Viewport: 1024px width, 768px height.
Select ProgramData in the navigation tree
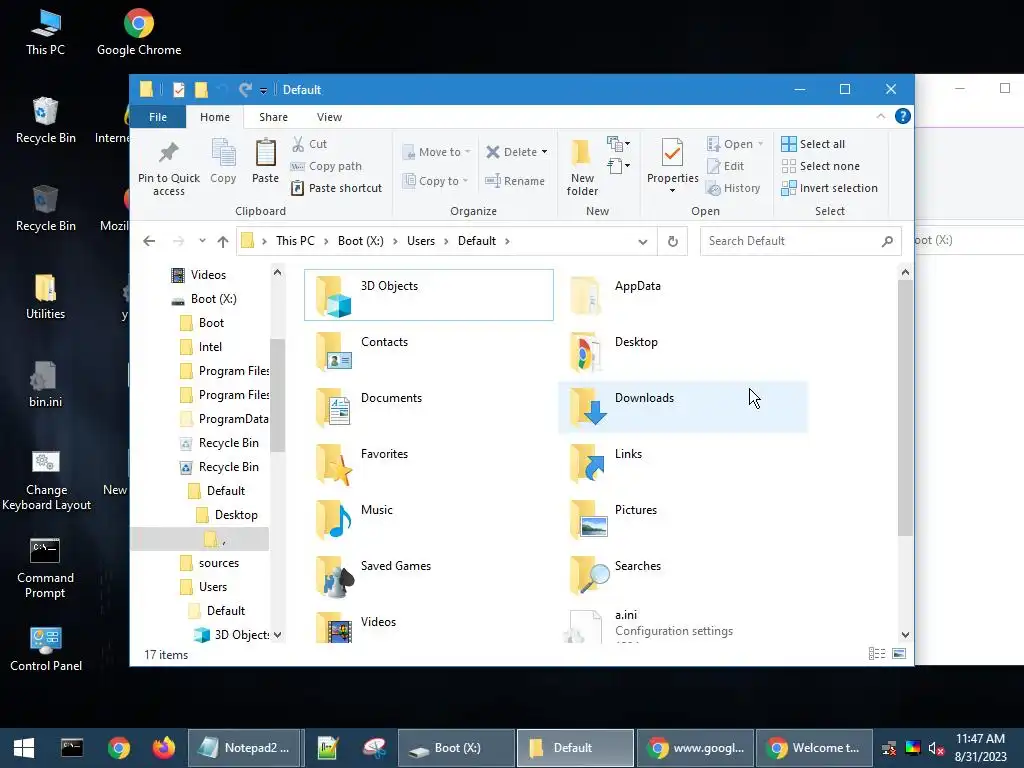[x=233, y=419]
